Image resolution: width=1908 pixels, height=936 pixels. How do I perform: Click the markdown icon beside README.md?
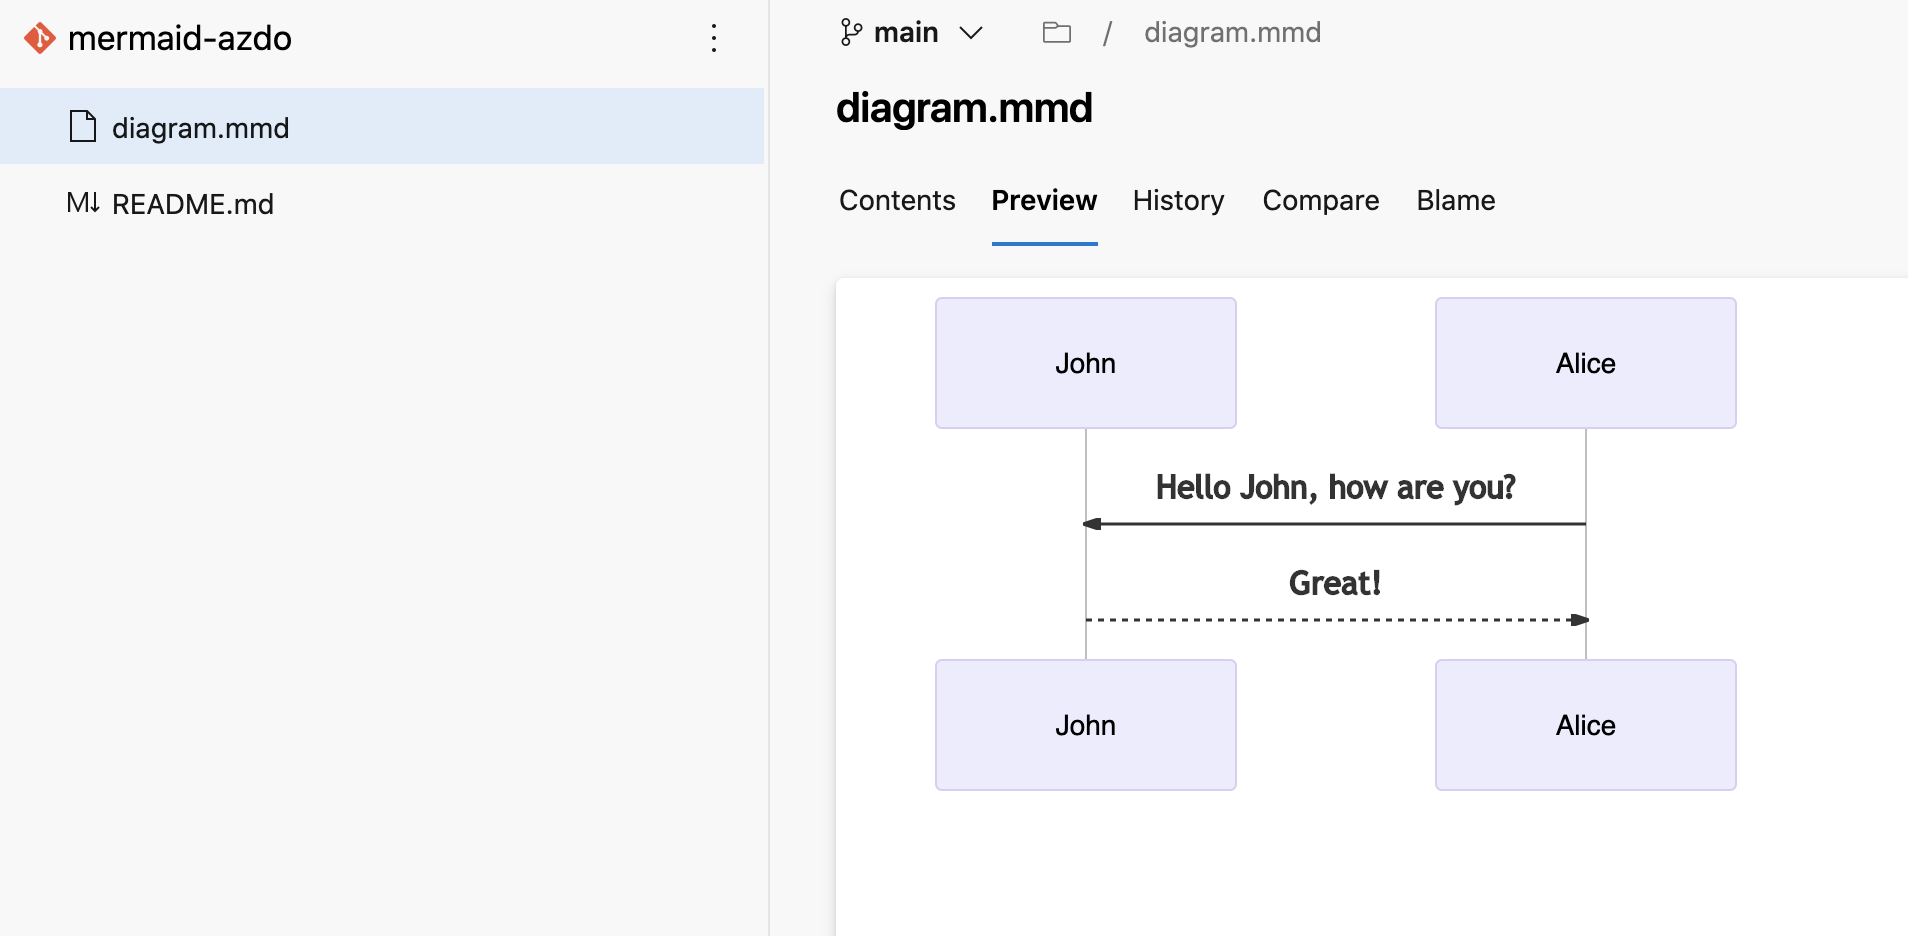pos(84,204)
